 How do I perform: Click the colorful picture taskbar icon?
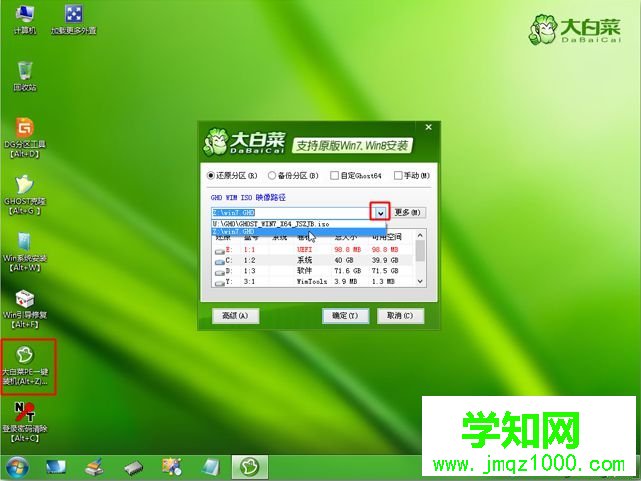(172, 467)
